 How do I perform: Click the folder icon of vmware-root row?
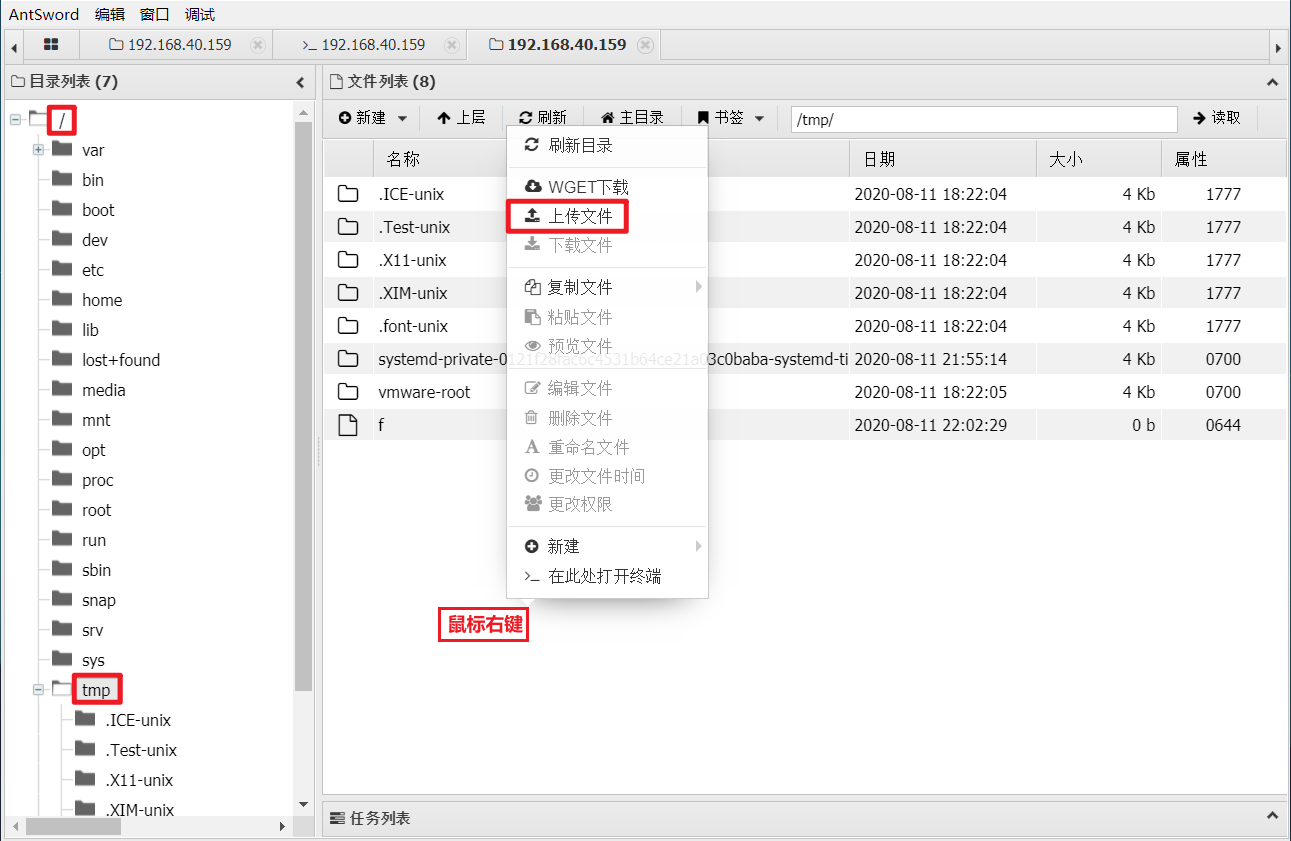[348, 392]
